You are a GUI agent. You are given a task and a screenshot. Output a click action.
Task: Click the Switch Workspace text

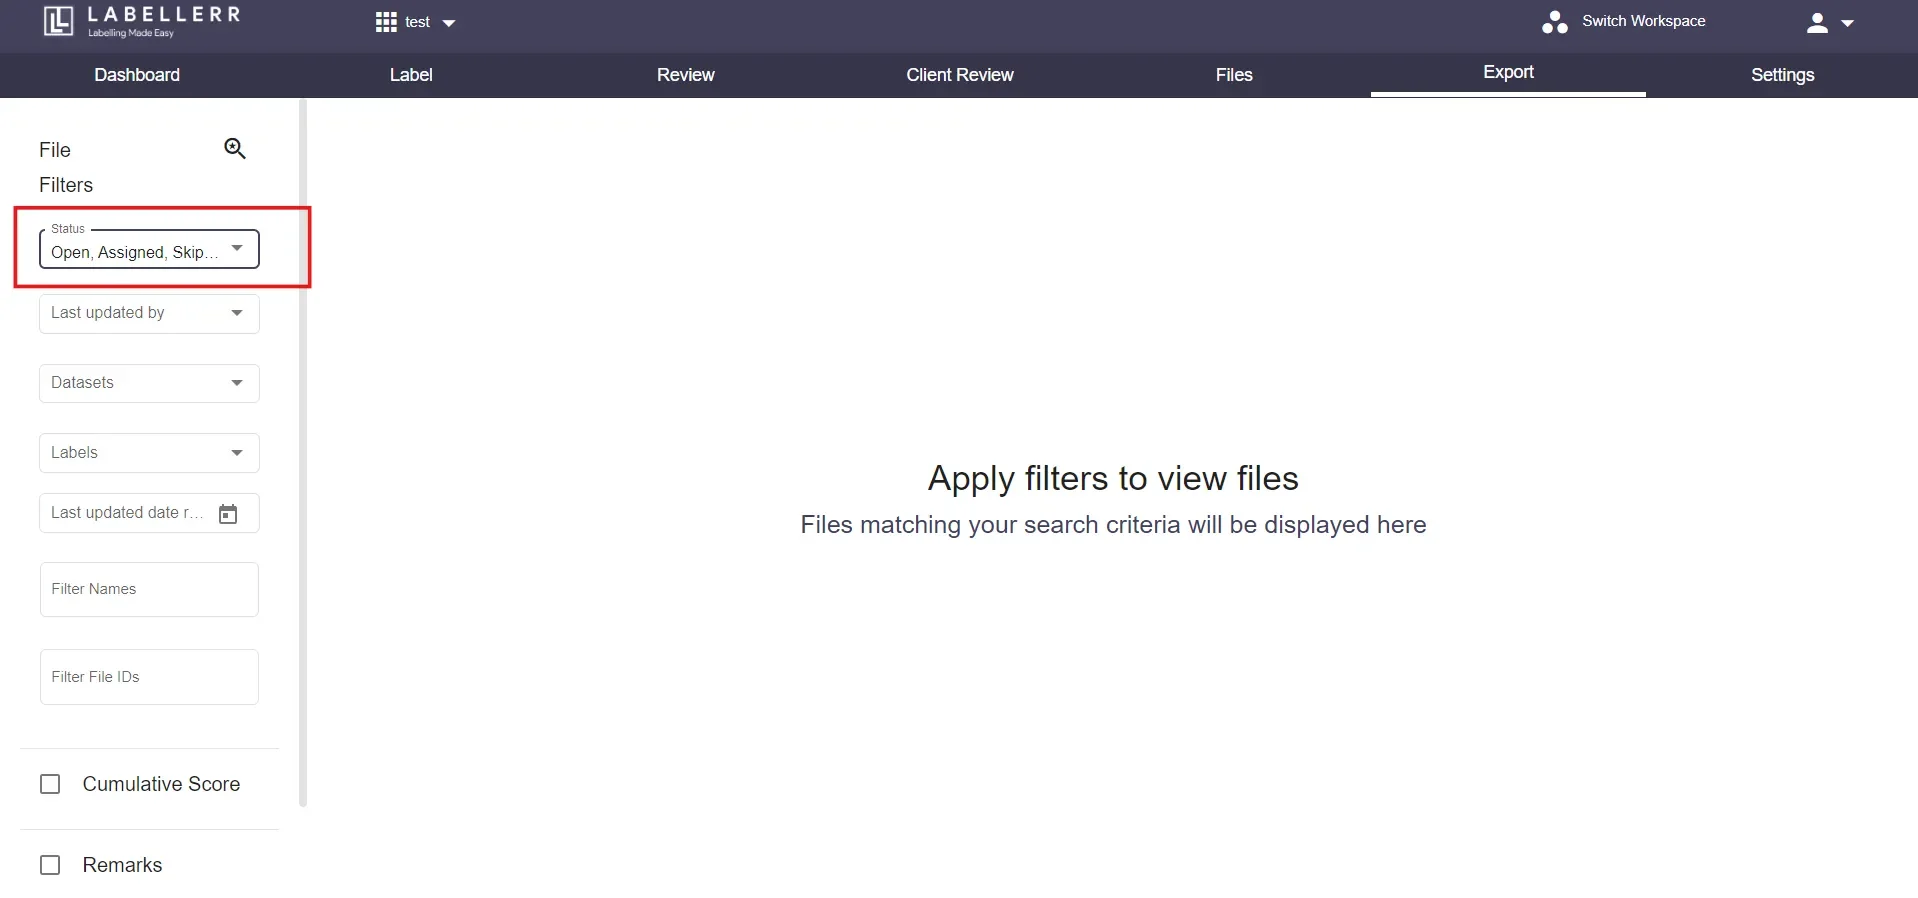tap(1643, 21)
